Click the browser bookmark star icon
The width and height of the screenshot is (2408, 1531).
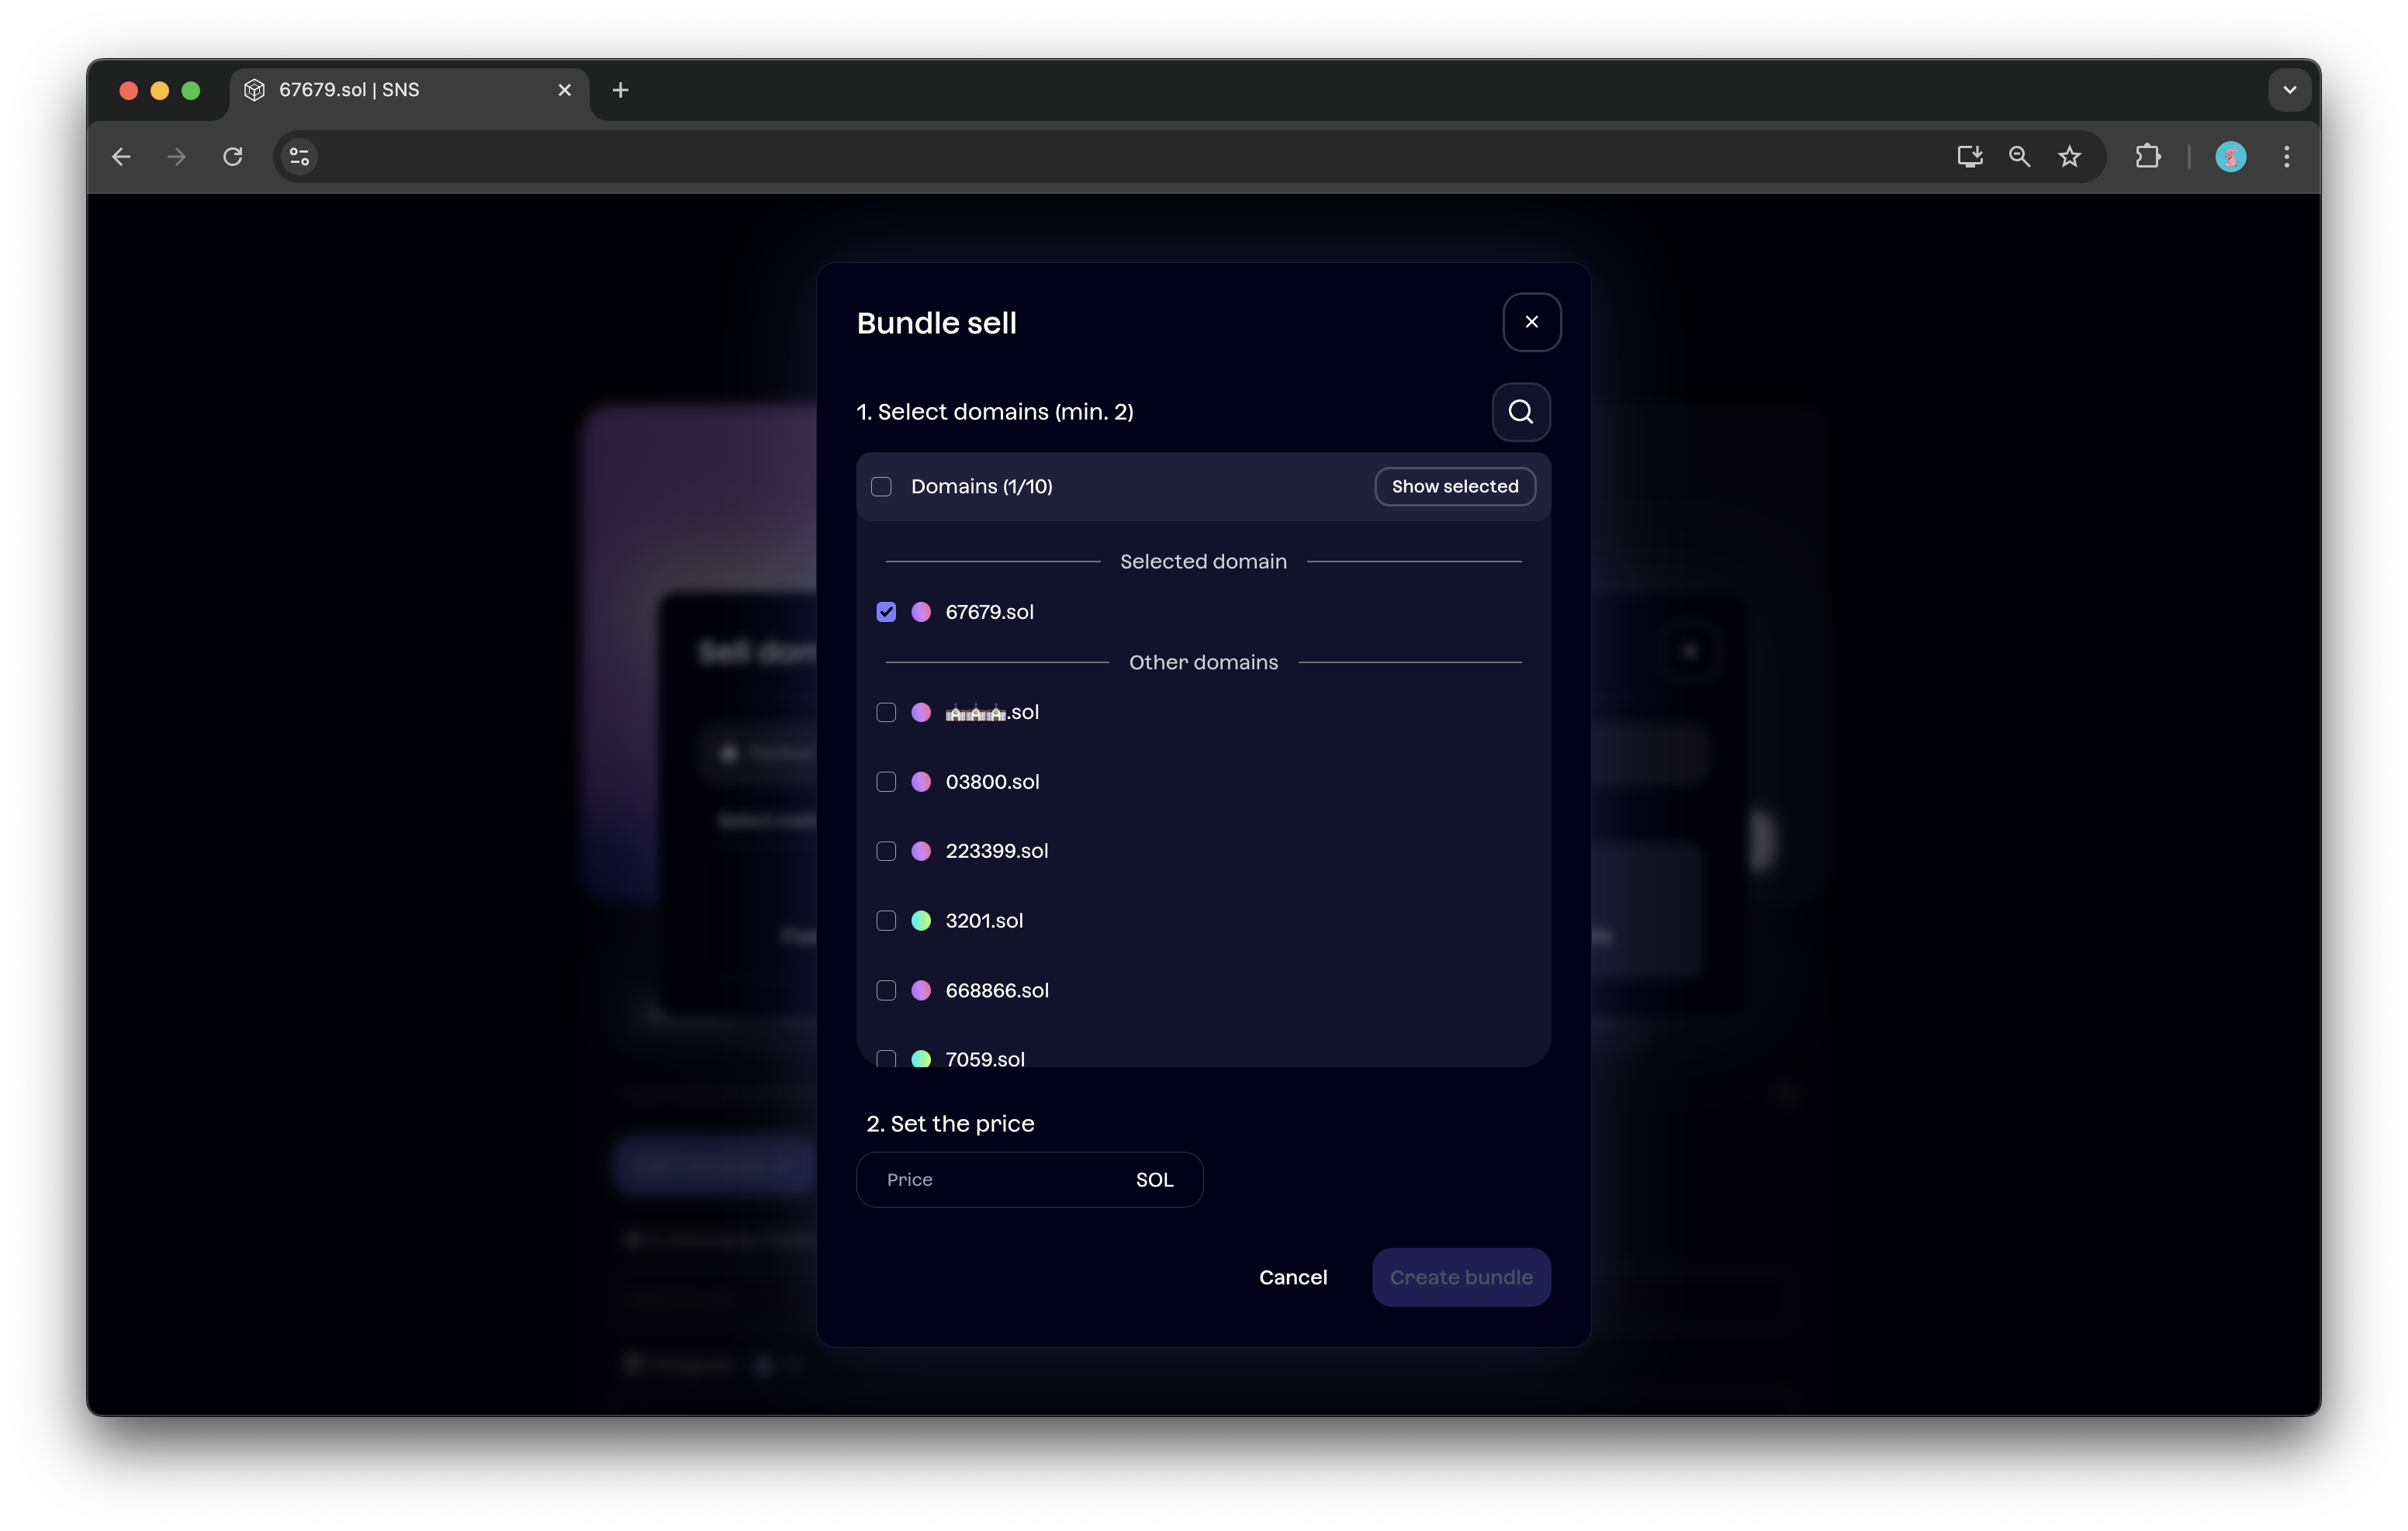2069,157
